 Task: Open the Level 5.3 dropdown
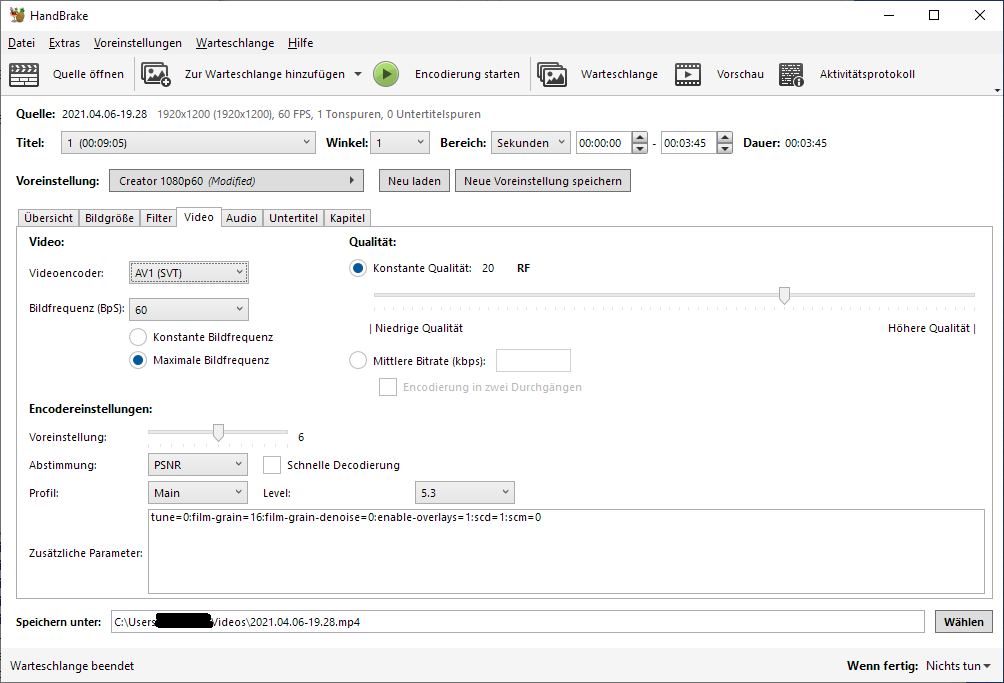point(465,493)
